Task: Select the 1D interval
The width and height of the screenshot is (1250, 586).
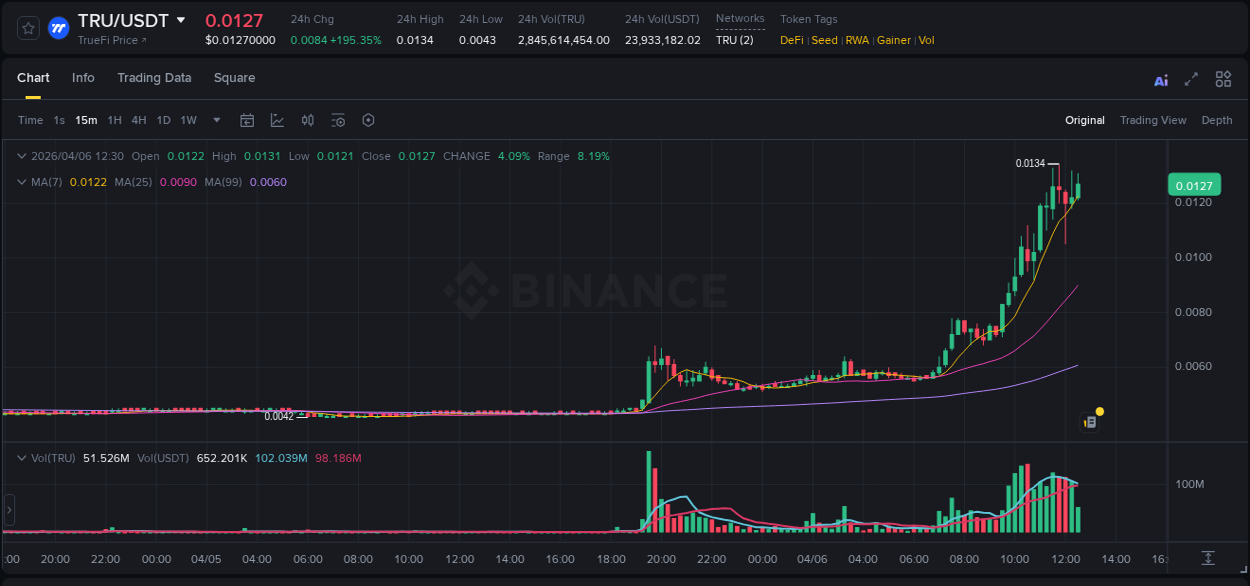Action: tap(163, 120)
